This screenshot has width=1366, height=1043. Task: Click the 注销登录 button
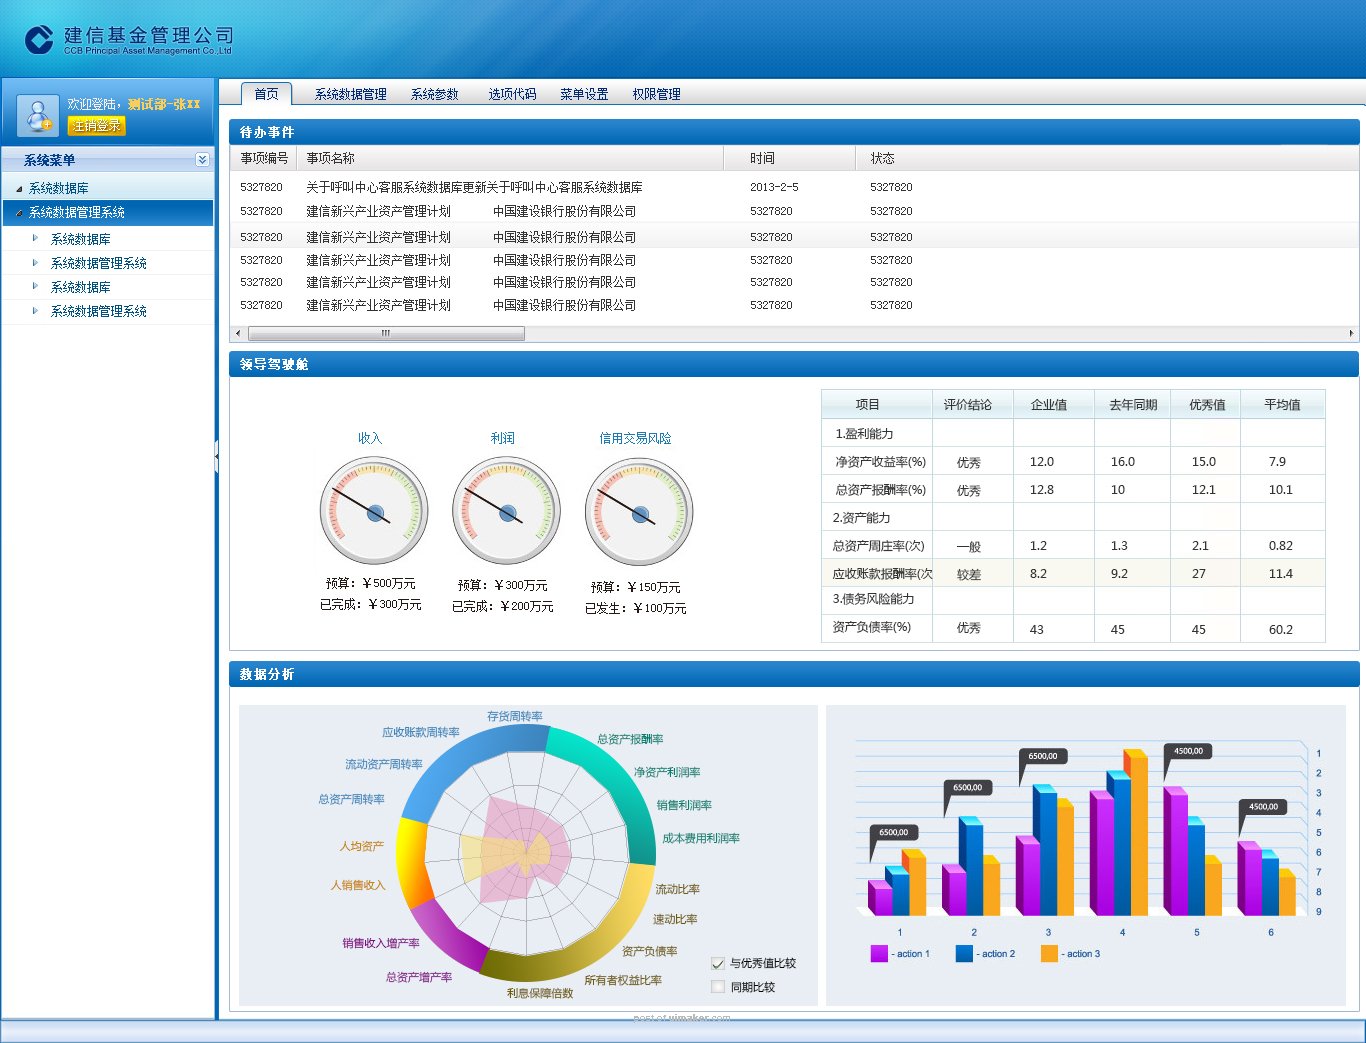tap(97, 126)
